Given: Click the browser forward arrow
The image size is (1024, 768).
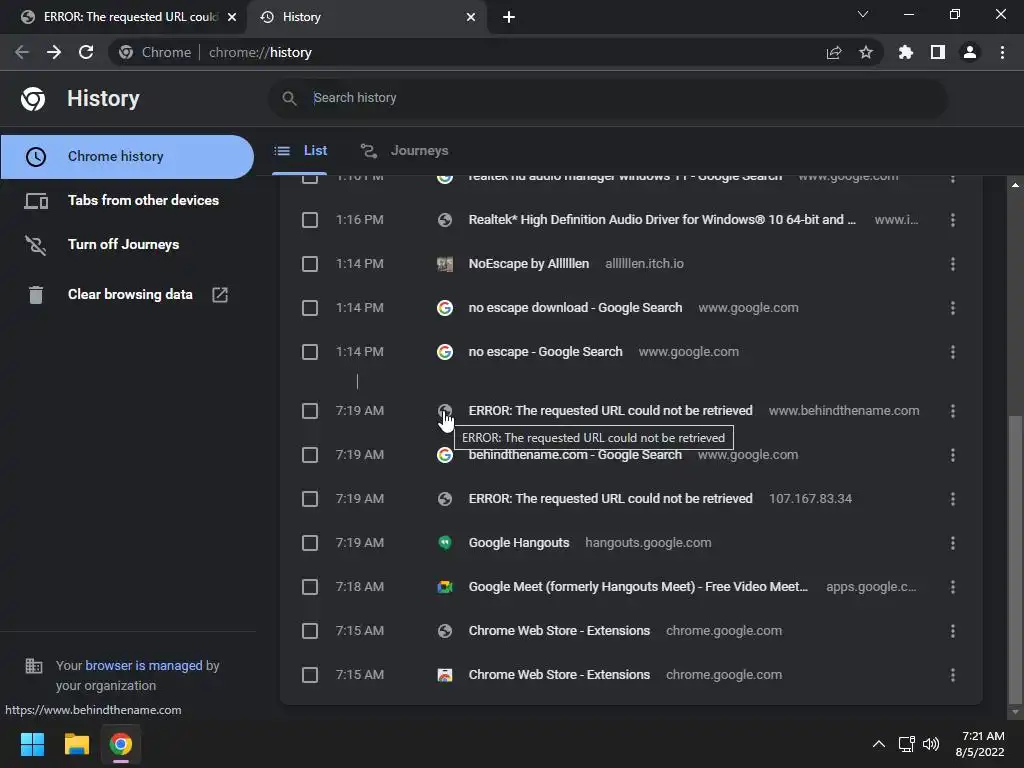Looking at the screenshot, I should click(x=54, y=52).
